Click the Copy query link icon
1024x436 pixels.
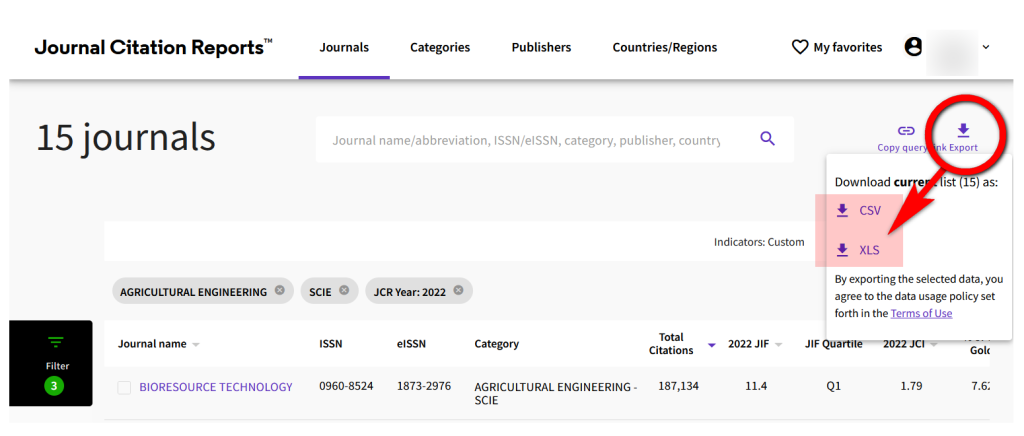click(x=905, y=131)
